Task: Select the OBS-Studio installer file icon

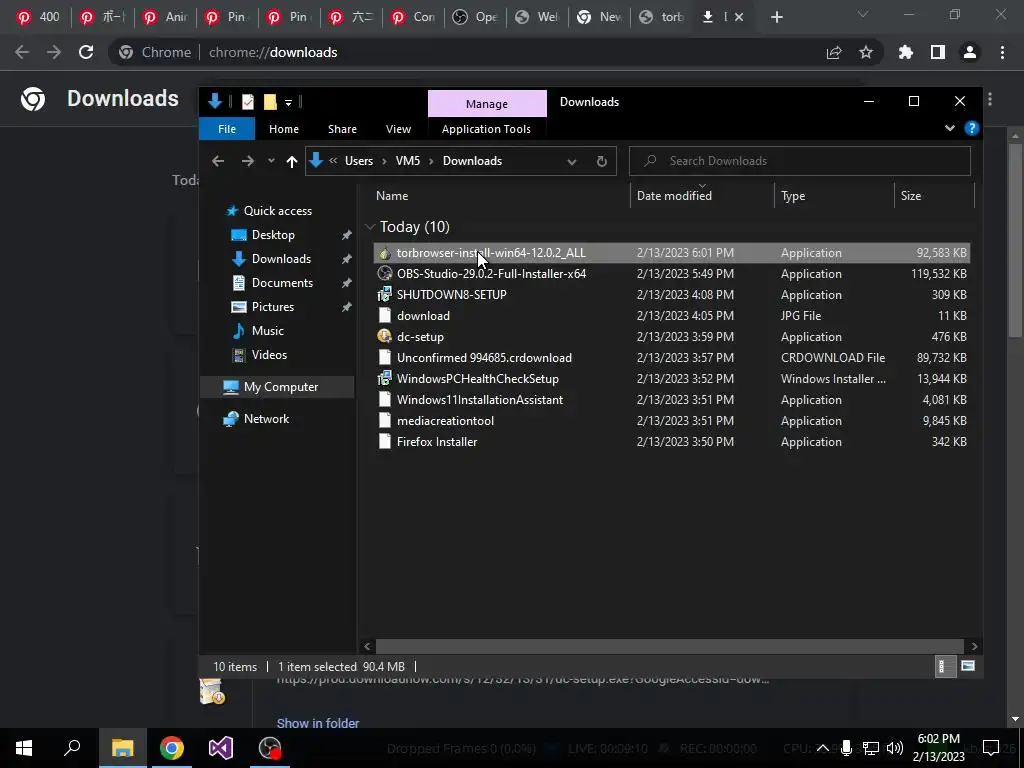Action: pos(385,274)
